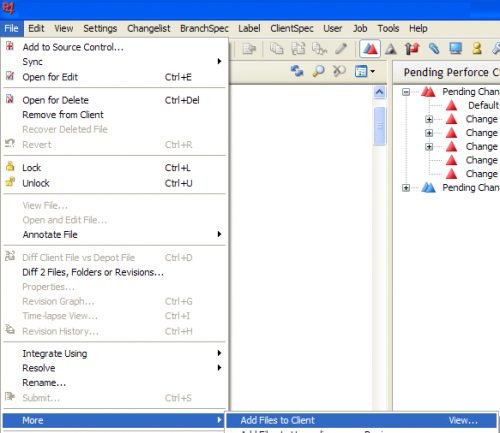Select the Default changelist tree item
The width and height of the screenshot is (500, 433).
pos(483,105)
